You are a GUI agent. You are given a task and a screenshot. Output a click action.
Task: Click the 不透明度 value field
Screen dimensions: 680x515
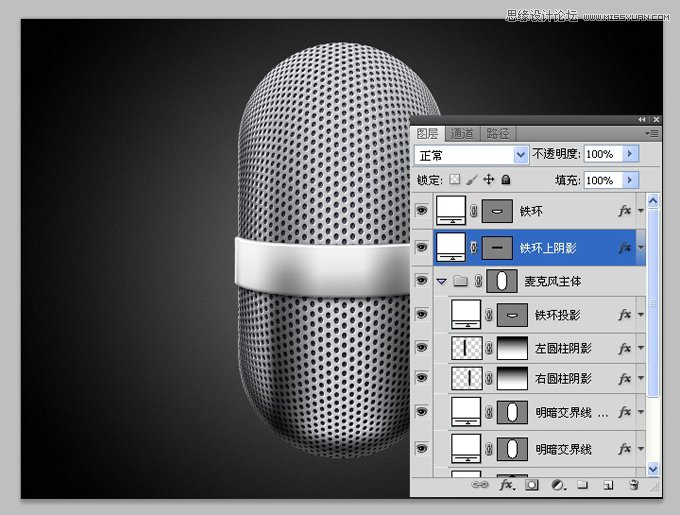pyautogui.click(x=603, y=154)
